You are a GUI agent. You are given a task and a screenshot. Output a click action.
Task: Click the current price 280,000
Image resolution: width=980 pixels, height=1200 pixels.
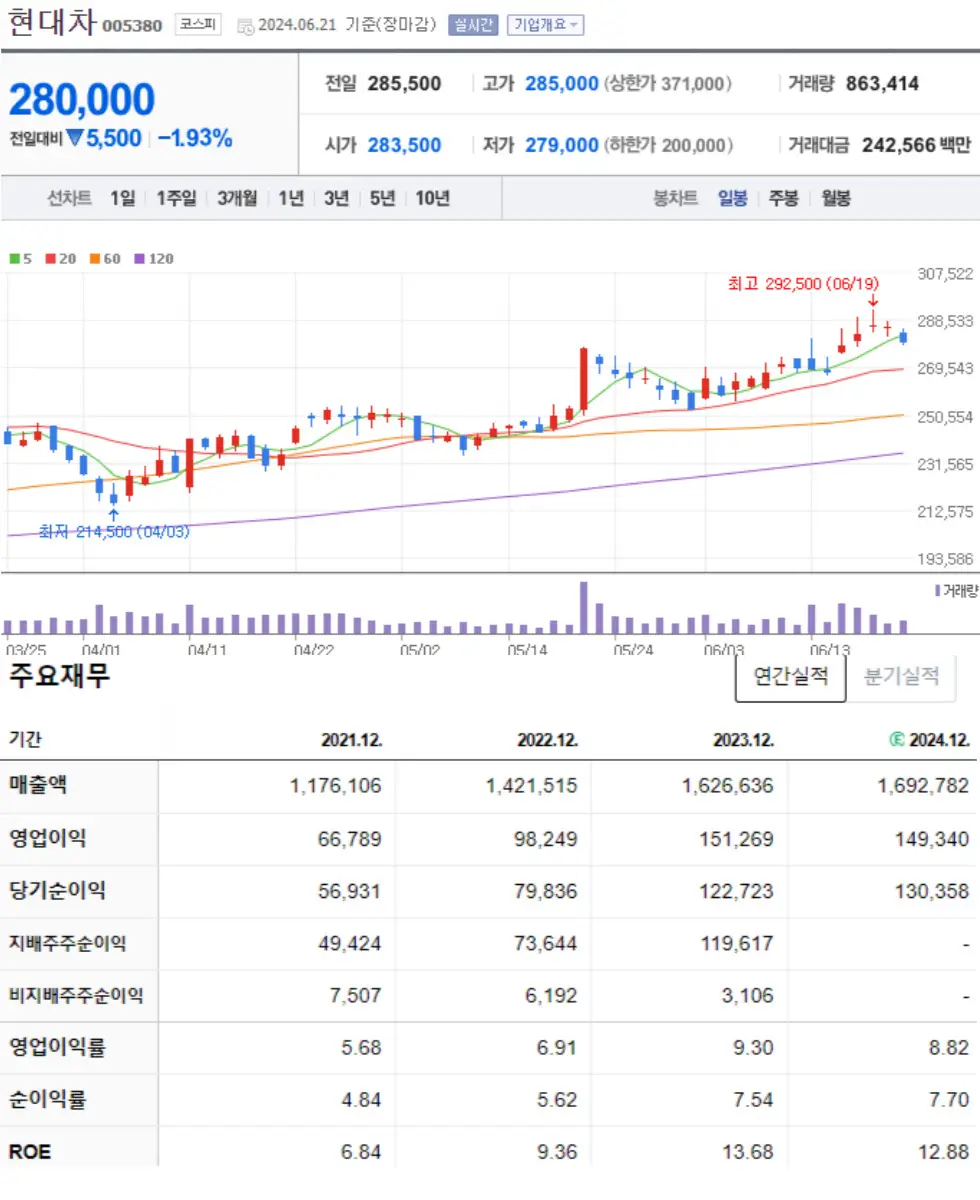click(82, 100)
